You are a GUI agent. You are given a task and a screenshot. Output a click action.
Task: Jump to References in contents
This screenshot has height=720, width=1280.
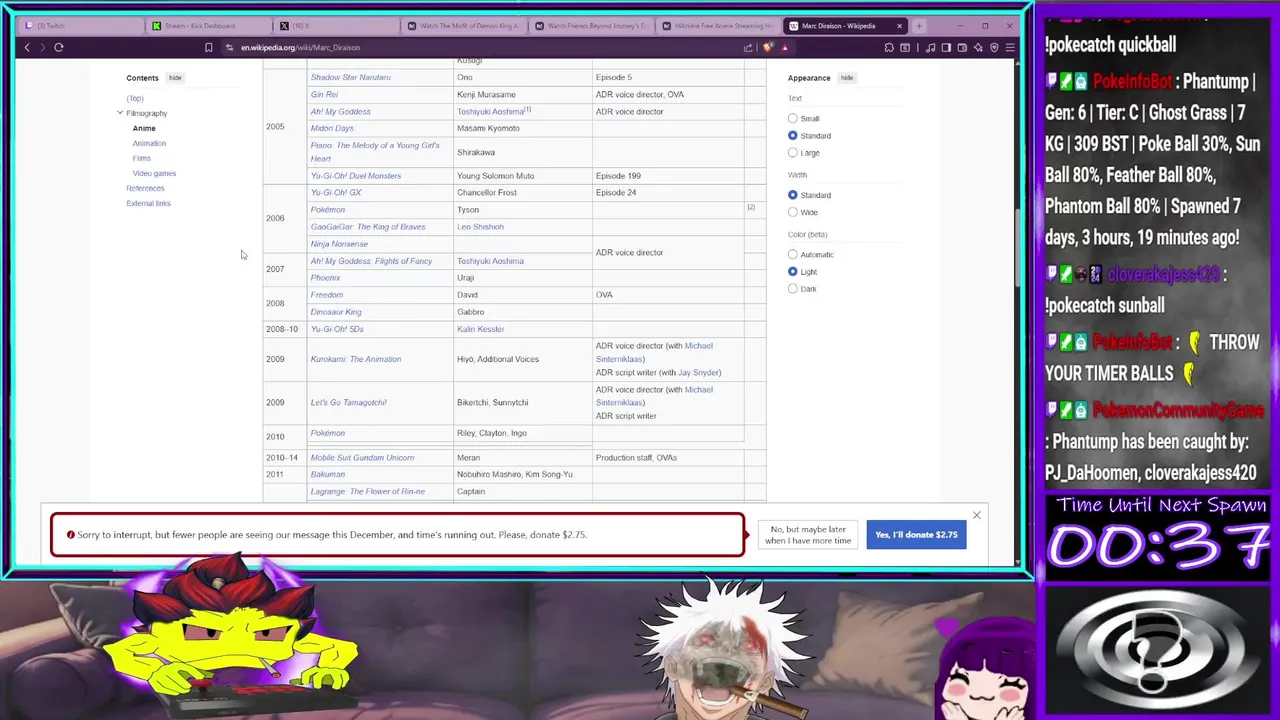pos(145,188)
